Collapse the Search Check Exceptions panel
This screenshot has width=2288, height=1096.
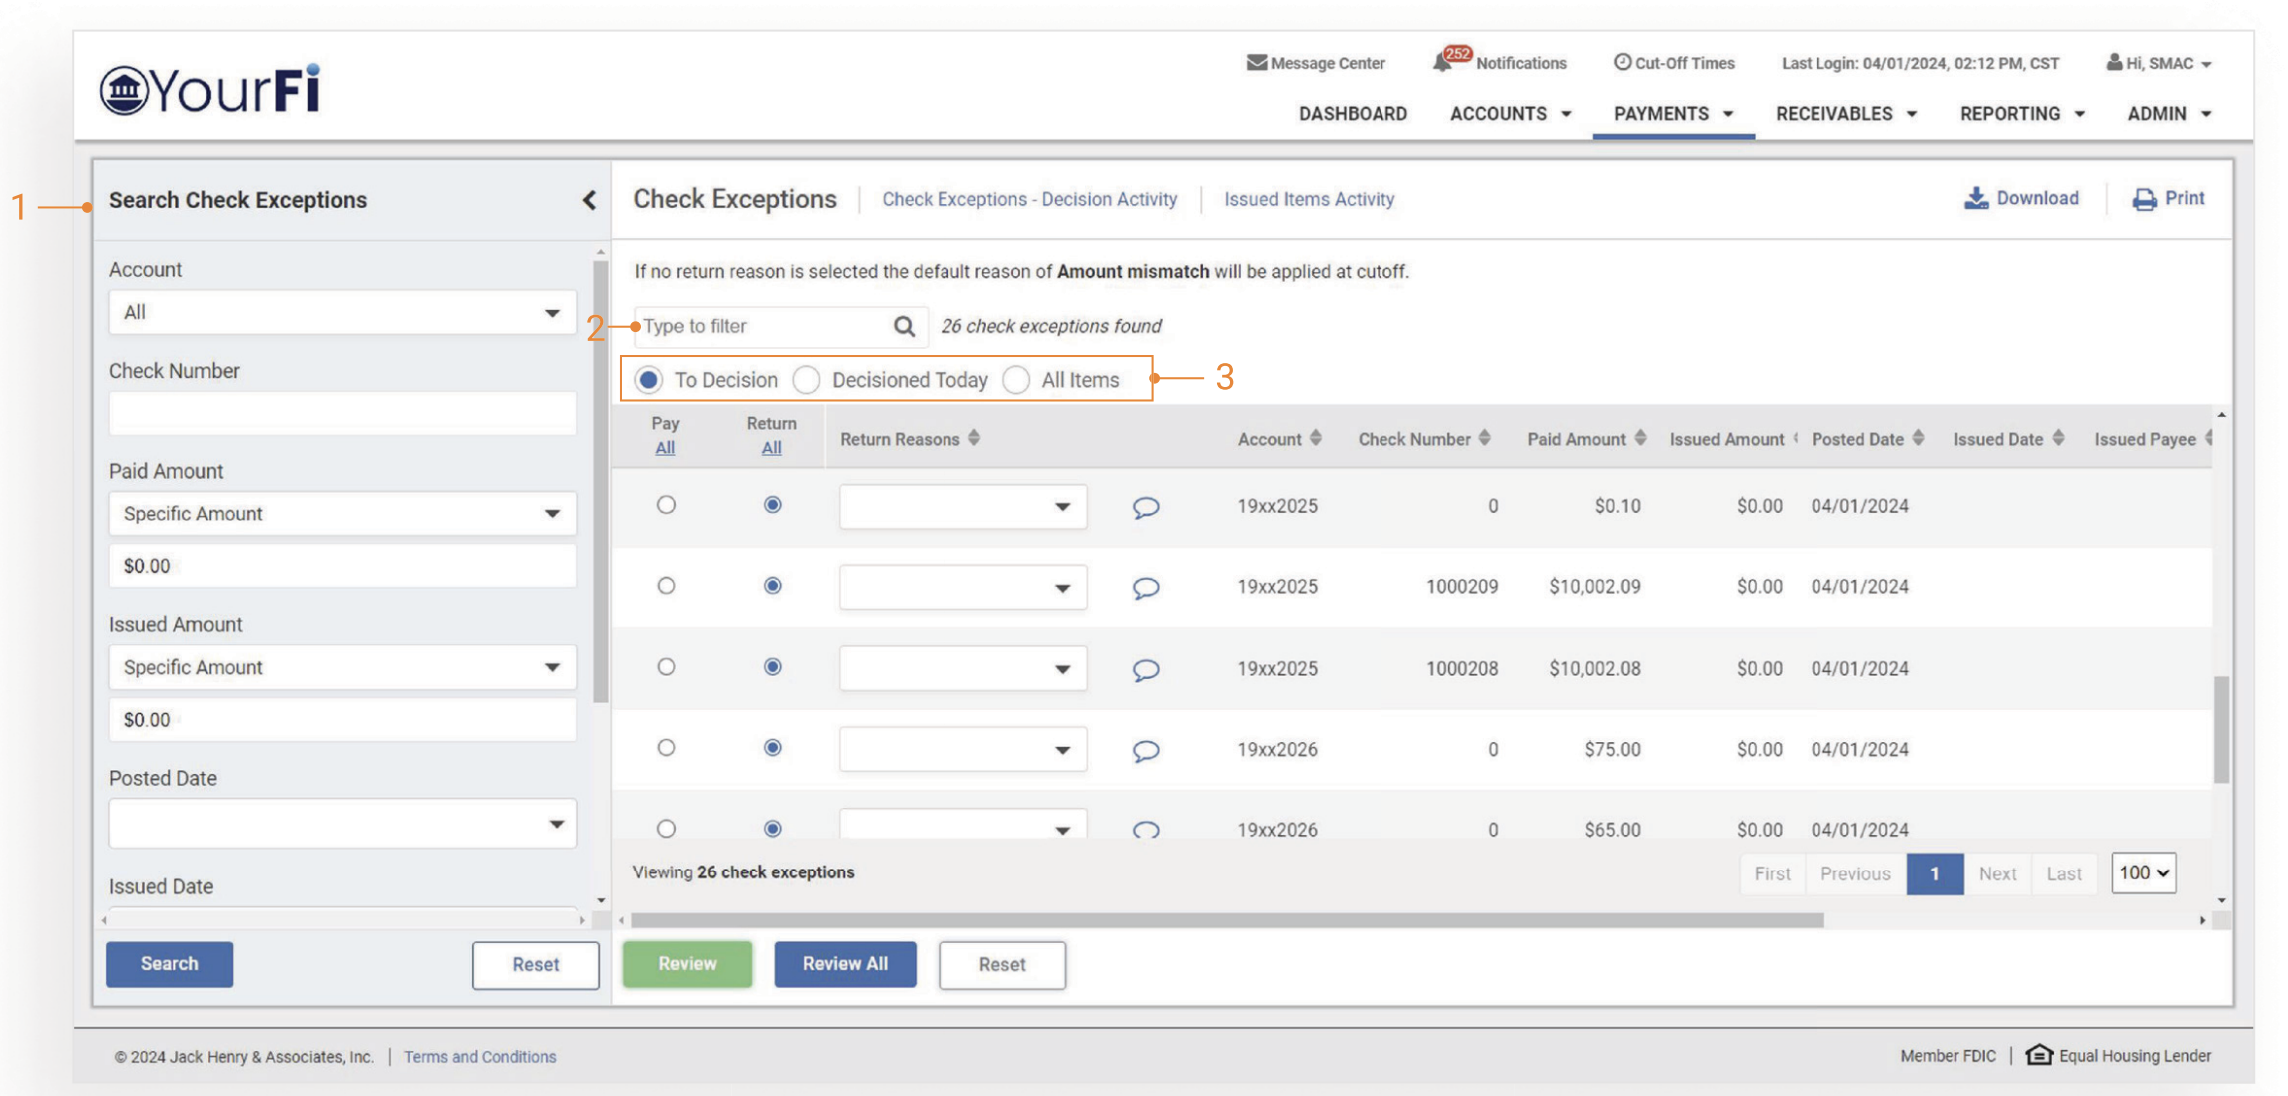(x=589, y=200)
